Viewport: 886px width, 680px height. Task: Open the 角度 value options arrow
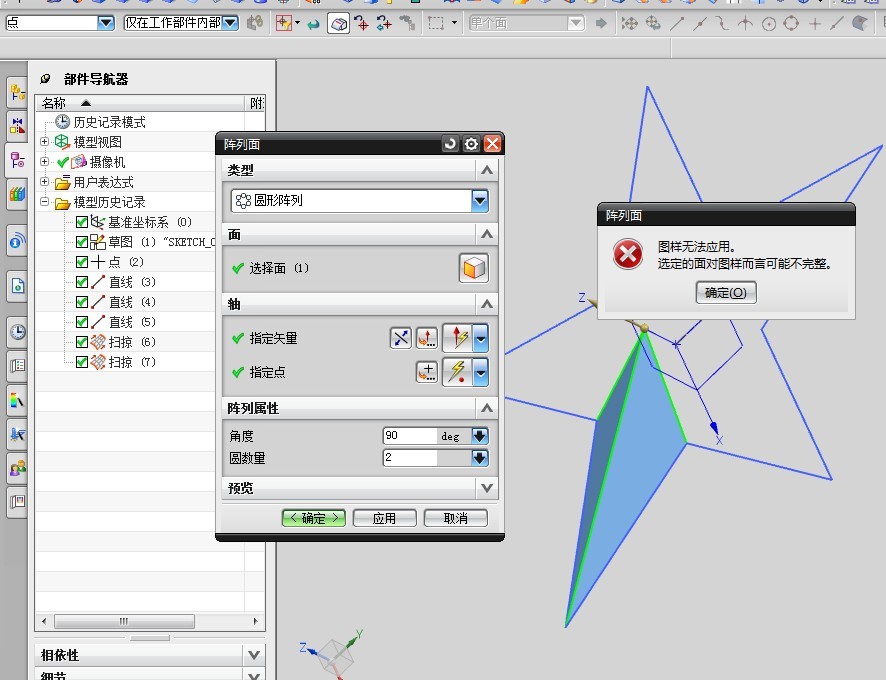pos(480,436)
